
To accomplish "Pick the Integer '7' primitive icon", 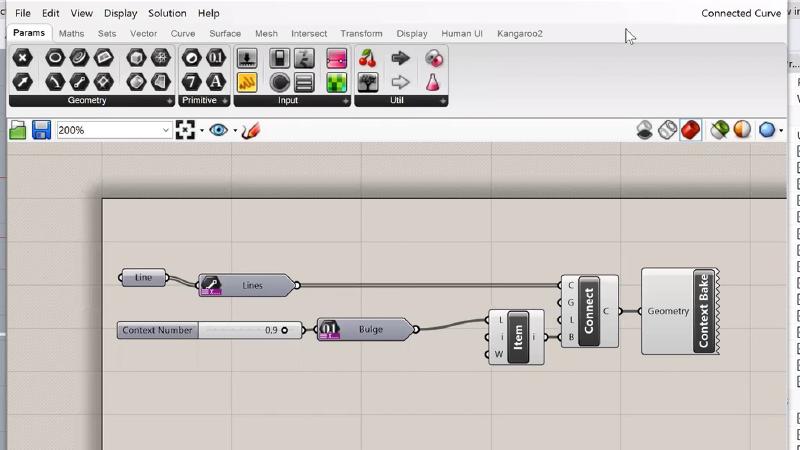I will click(x=191, y=81).
